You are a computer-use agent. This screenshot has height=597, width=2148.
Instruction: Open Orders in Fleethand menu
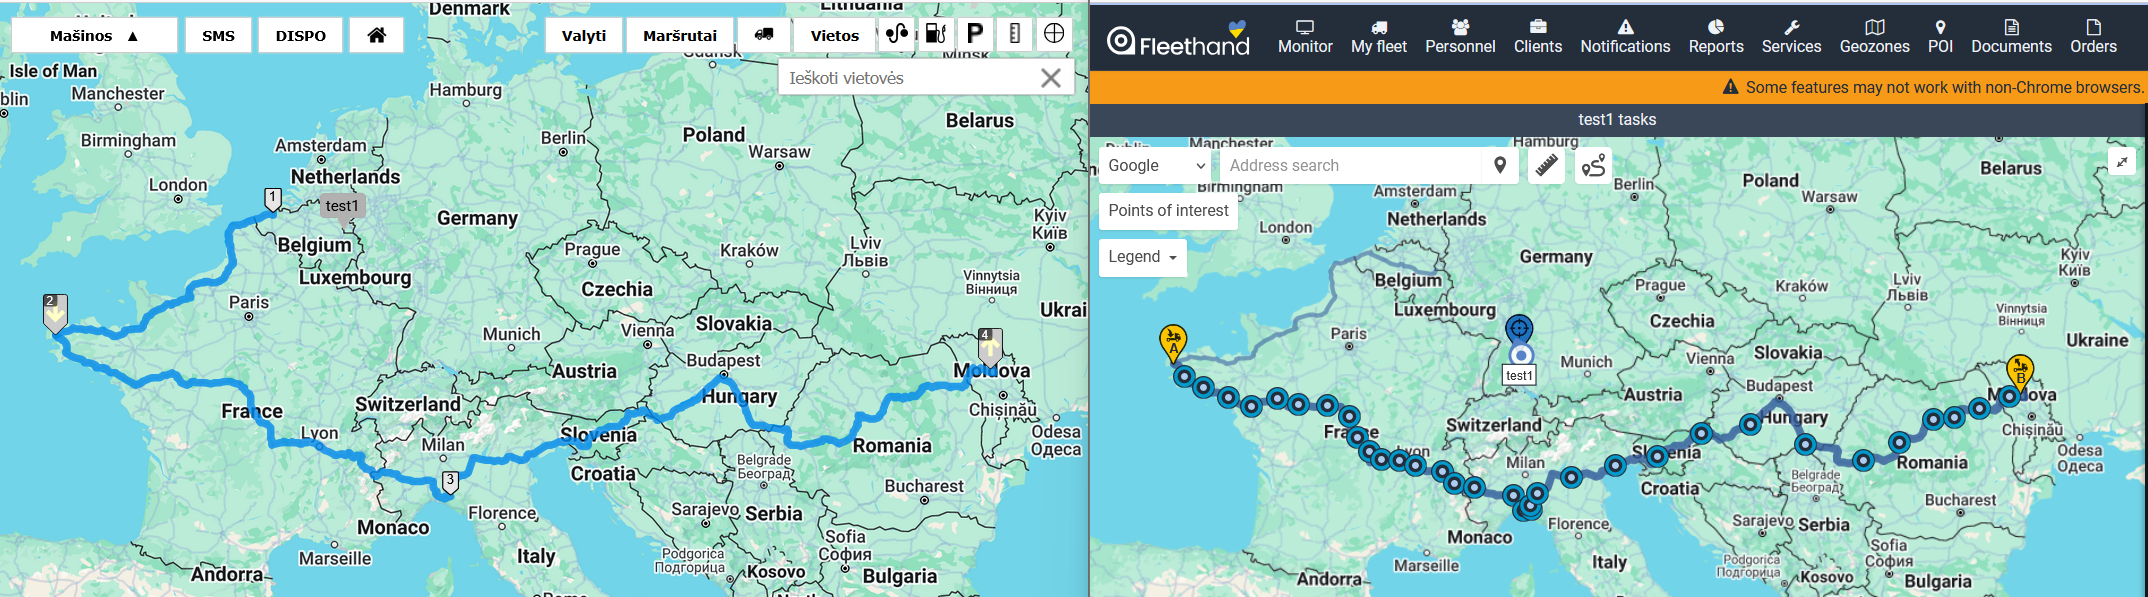2093,37
